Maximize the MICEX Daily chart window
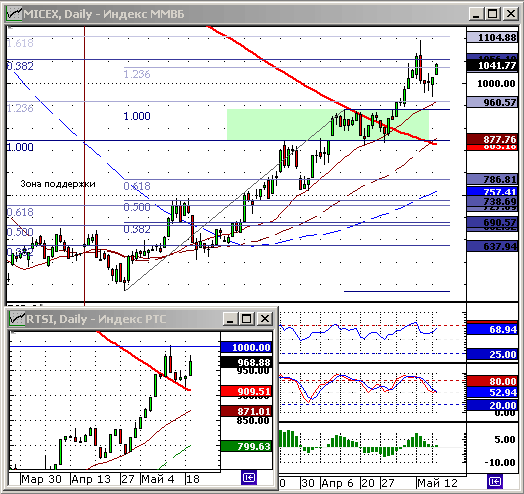This screenshot has width=524, height=494. [492, 14]
